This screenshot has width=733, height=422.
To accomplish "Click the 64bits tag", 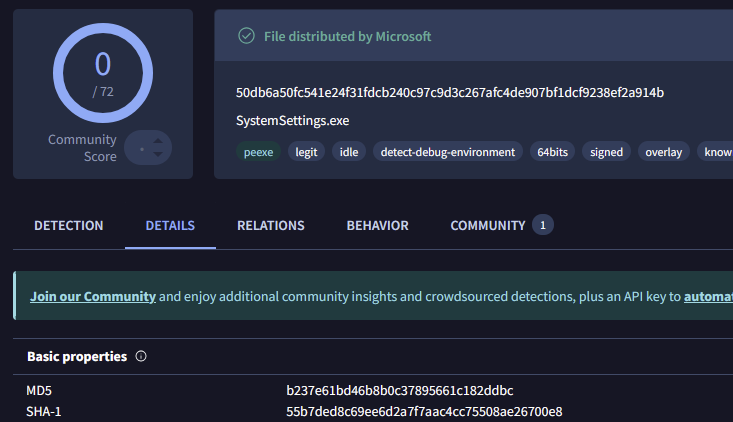I will 553,152.
